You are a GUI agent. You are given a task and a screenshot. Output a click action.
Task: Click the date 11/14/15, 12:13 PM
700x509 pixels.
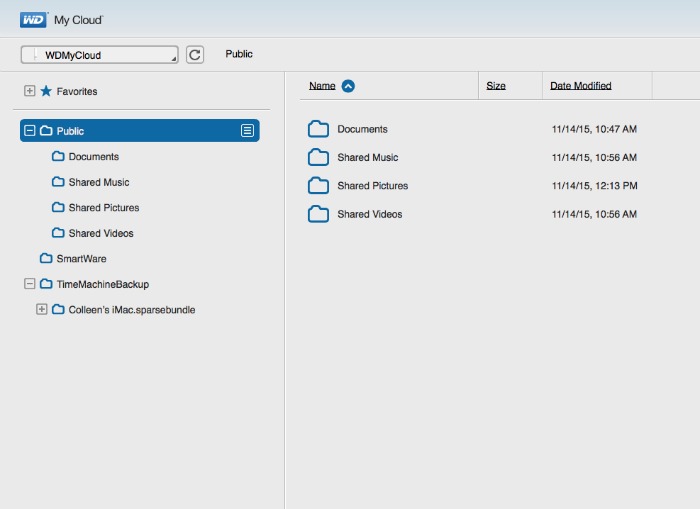(x=595, y=186)
